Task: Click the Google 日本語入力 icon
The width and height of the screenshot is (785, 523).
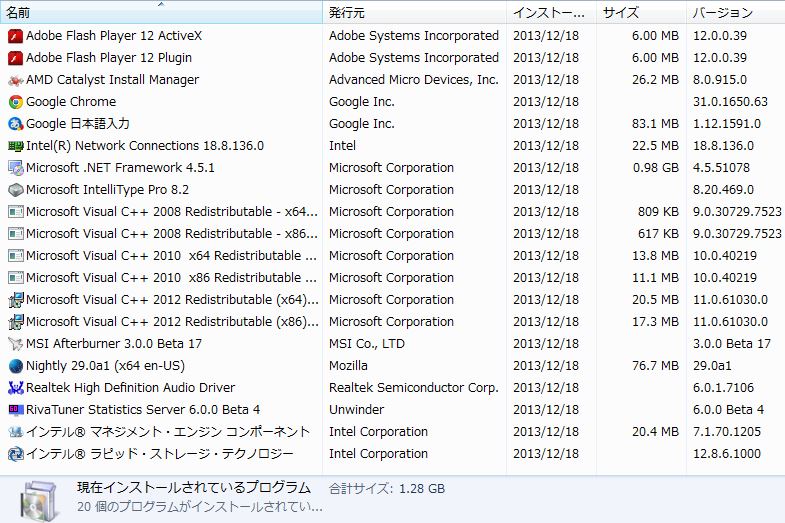Action: (x=16, y=124)
